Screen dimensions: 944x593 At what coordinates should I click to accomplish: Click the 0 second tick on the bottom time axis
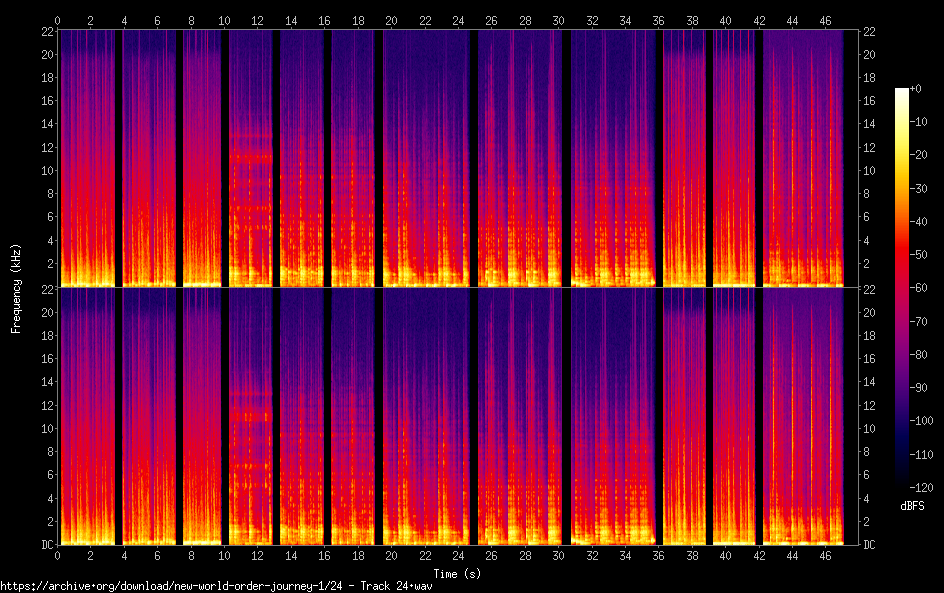pyautogui.click(x=58, y=554)
